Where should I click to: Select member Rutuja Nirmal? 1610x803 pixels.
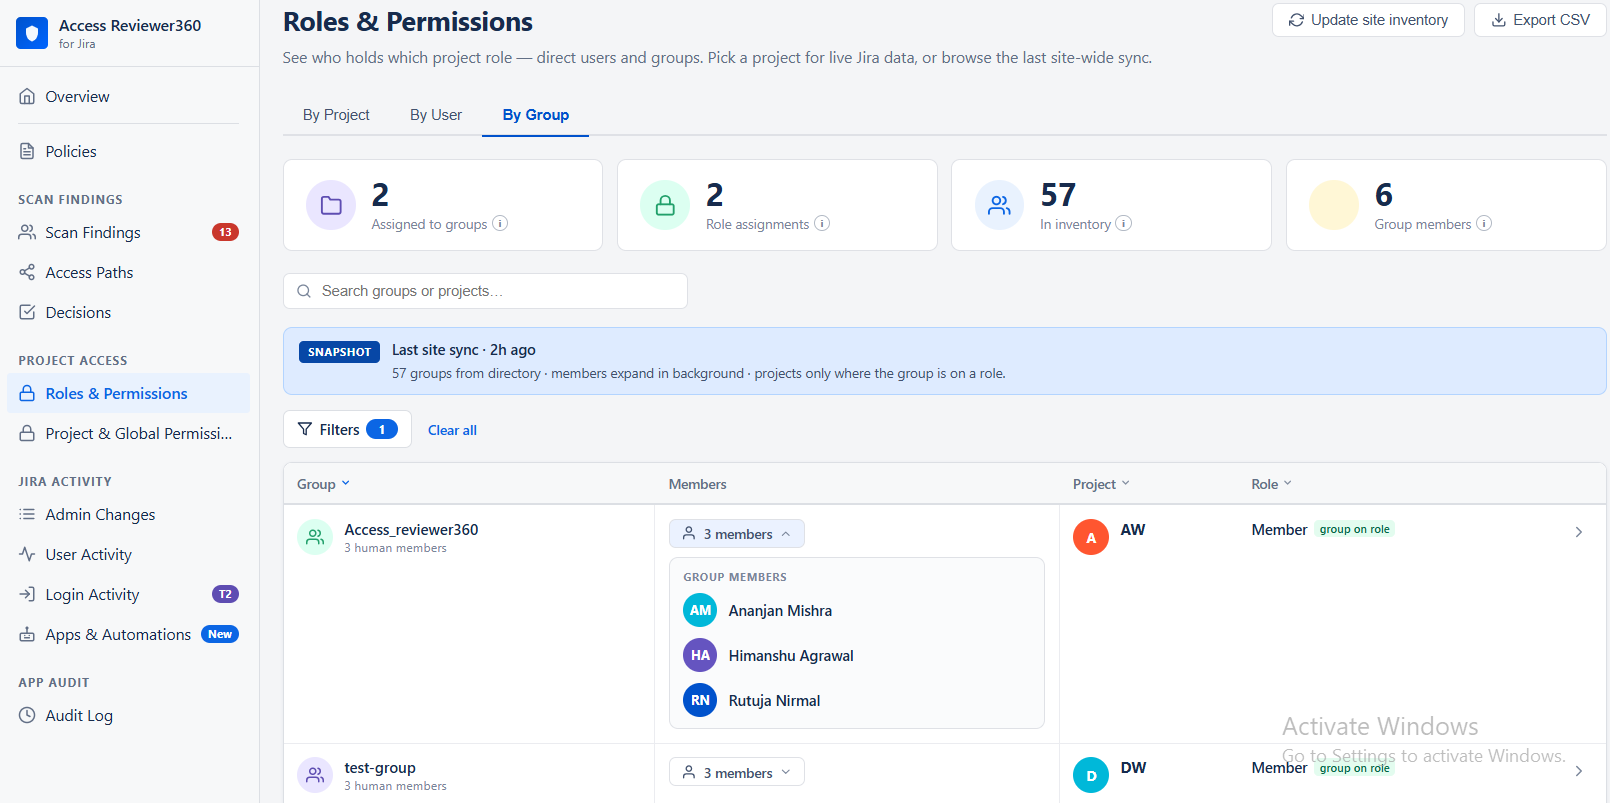coord(774,701)
